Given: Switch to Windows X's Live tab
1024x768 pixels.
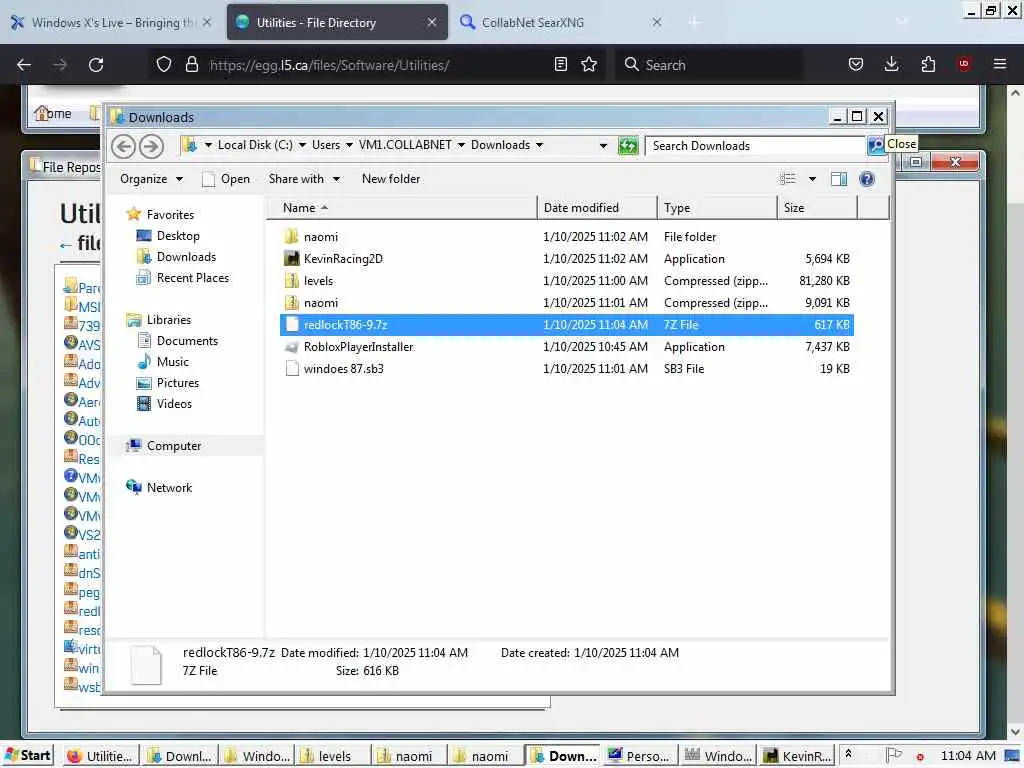Looking at the screenshot, I should 112,22.
